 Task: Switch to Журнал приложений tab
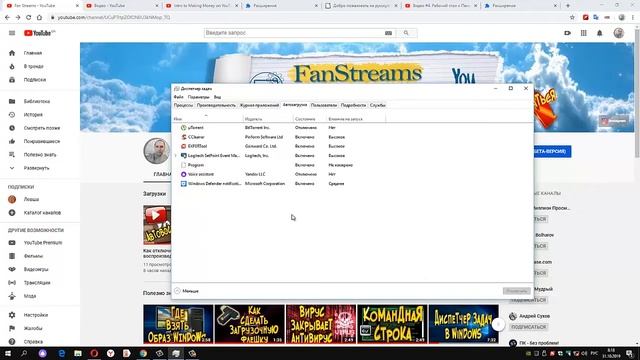[x=259, y=105]
